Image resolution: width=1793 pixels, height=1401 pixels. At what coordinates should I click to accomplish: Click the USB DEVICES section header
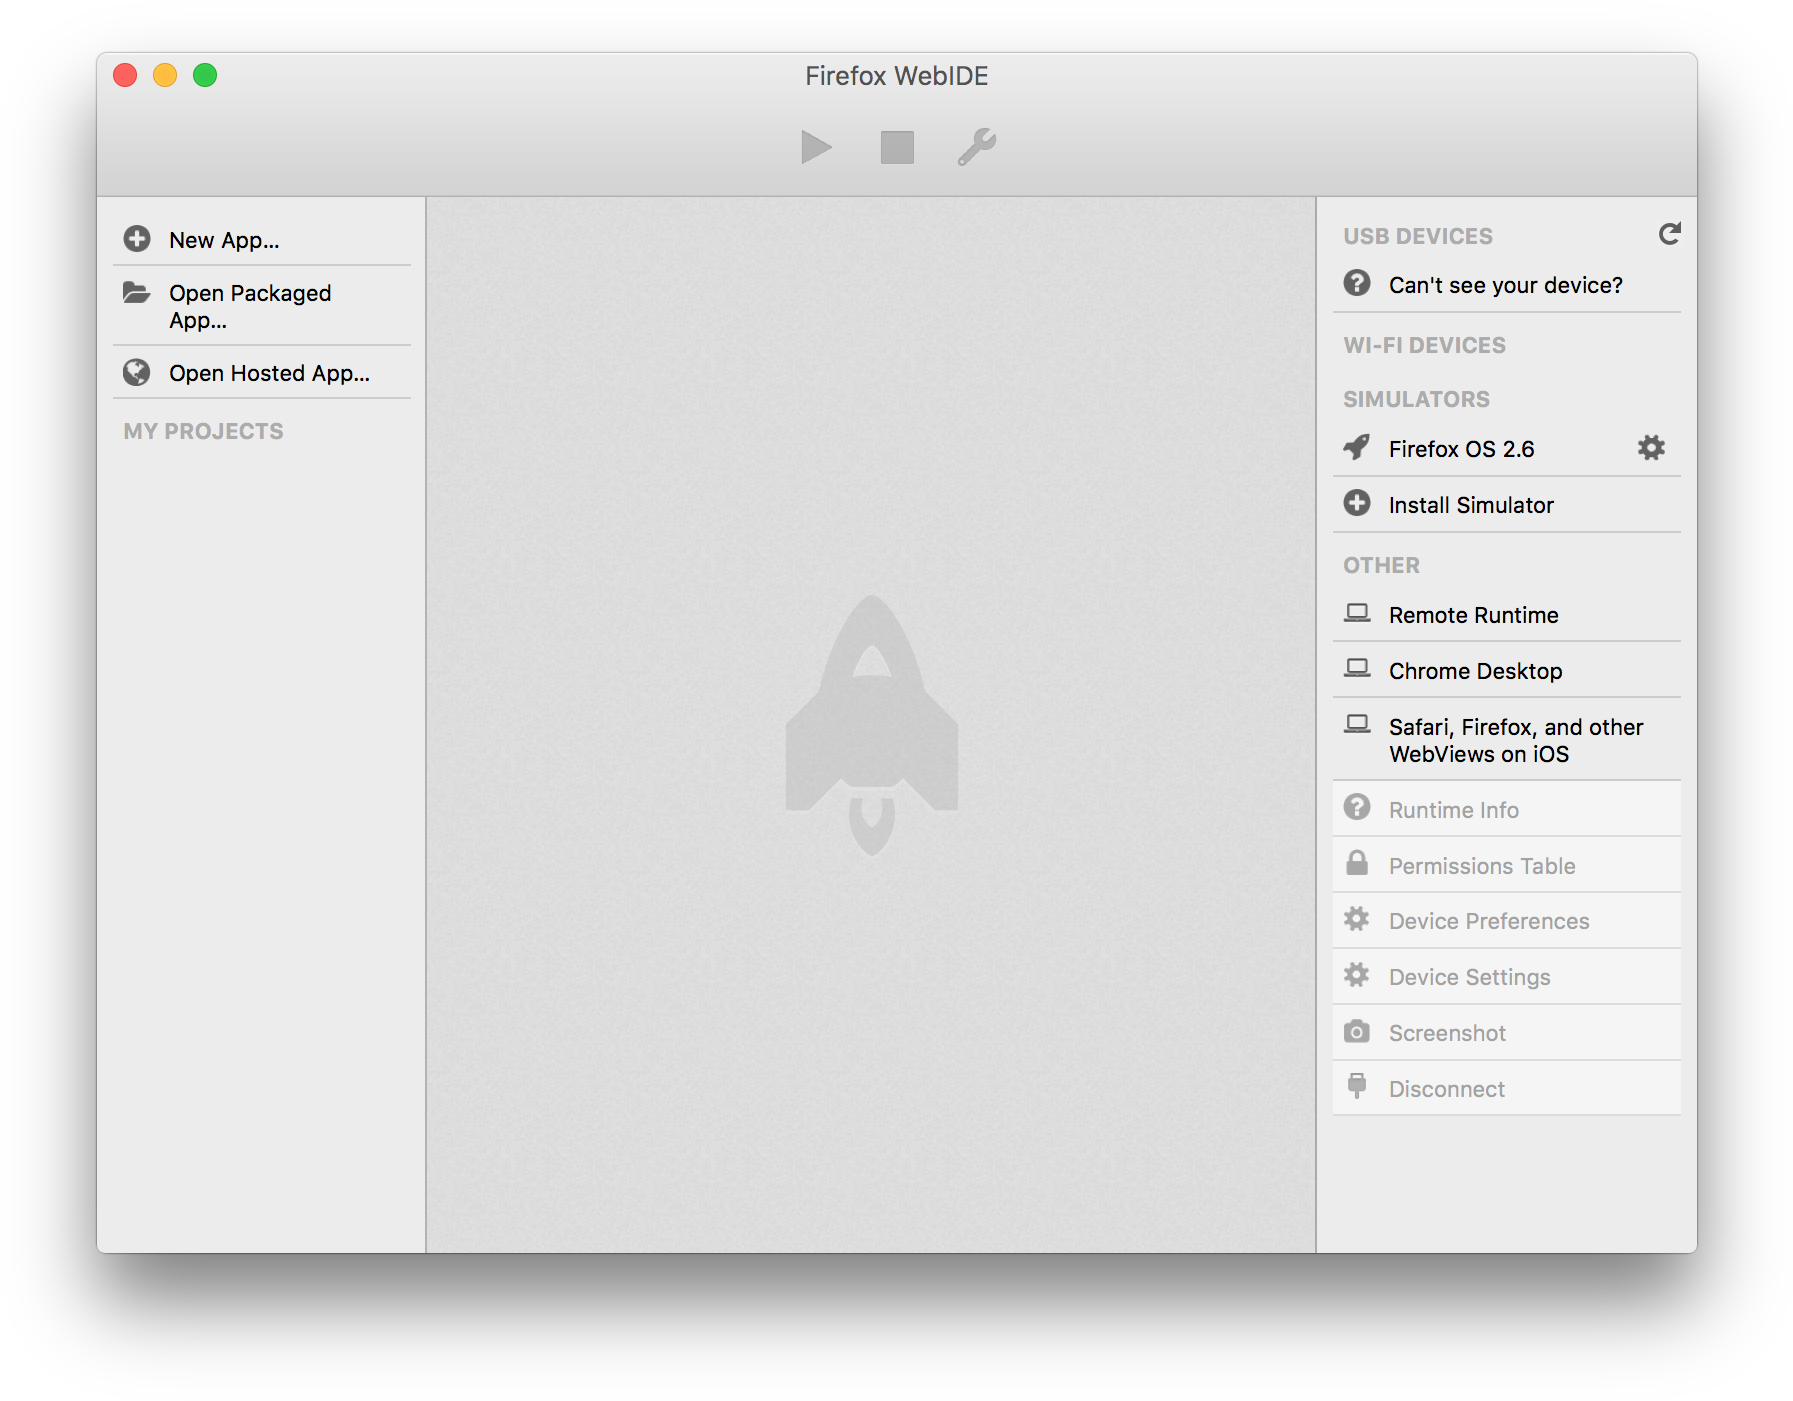1417,236
